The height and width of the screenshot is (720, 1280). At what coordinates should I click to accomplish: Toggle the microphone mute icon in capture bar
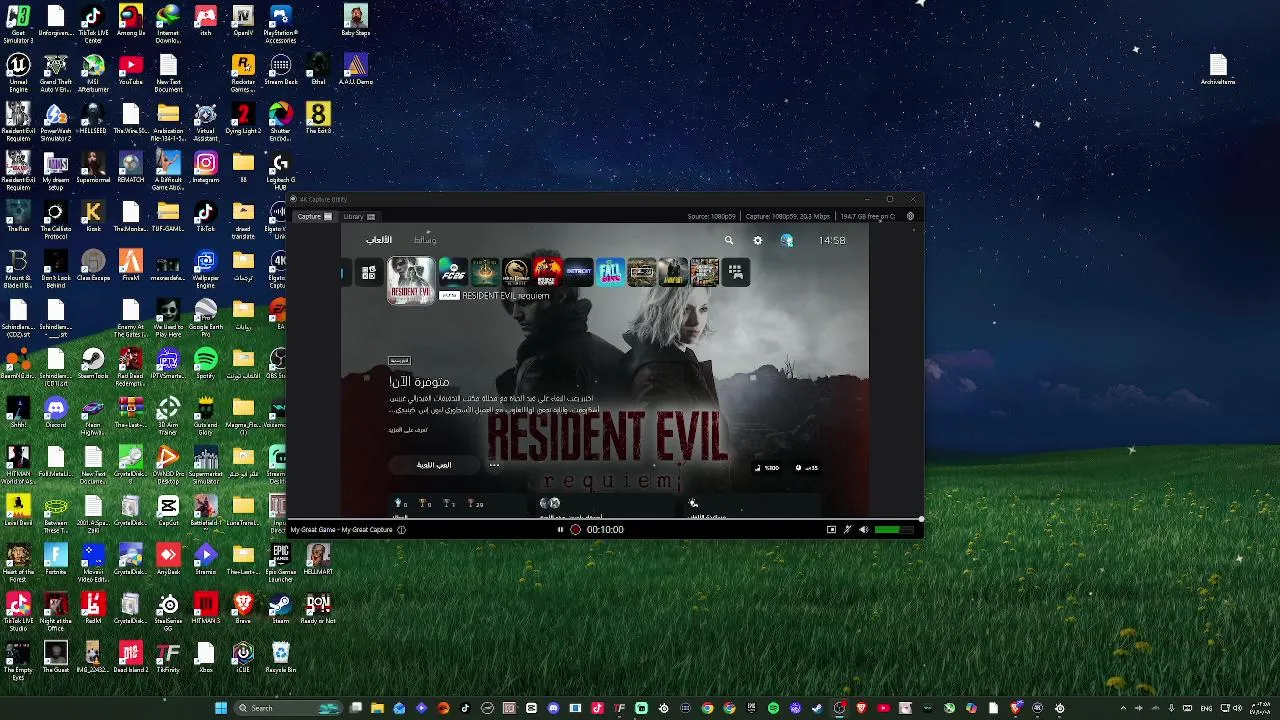[847, 530]
